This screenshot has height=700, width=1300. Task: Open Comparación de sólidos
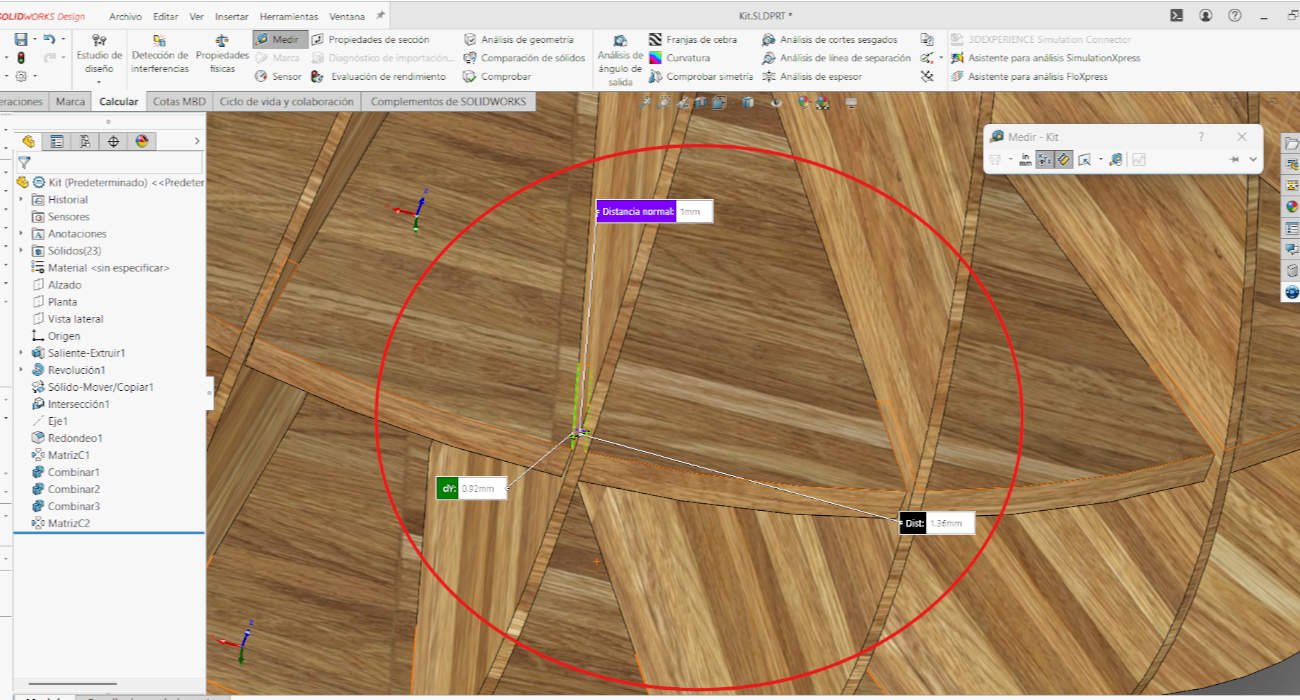524,58
